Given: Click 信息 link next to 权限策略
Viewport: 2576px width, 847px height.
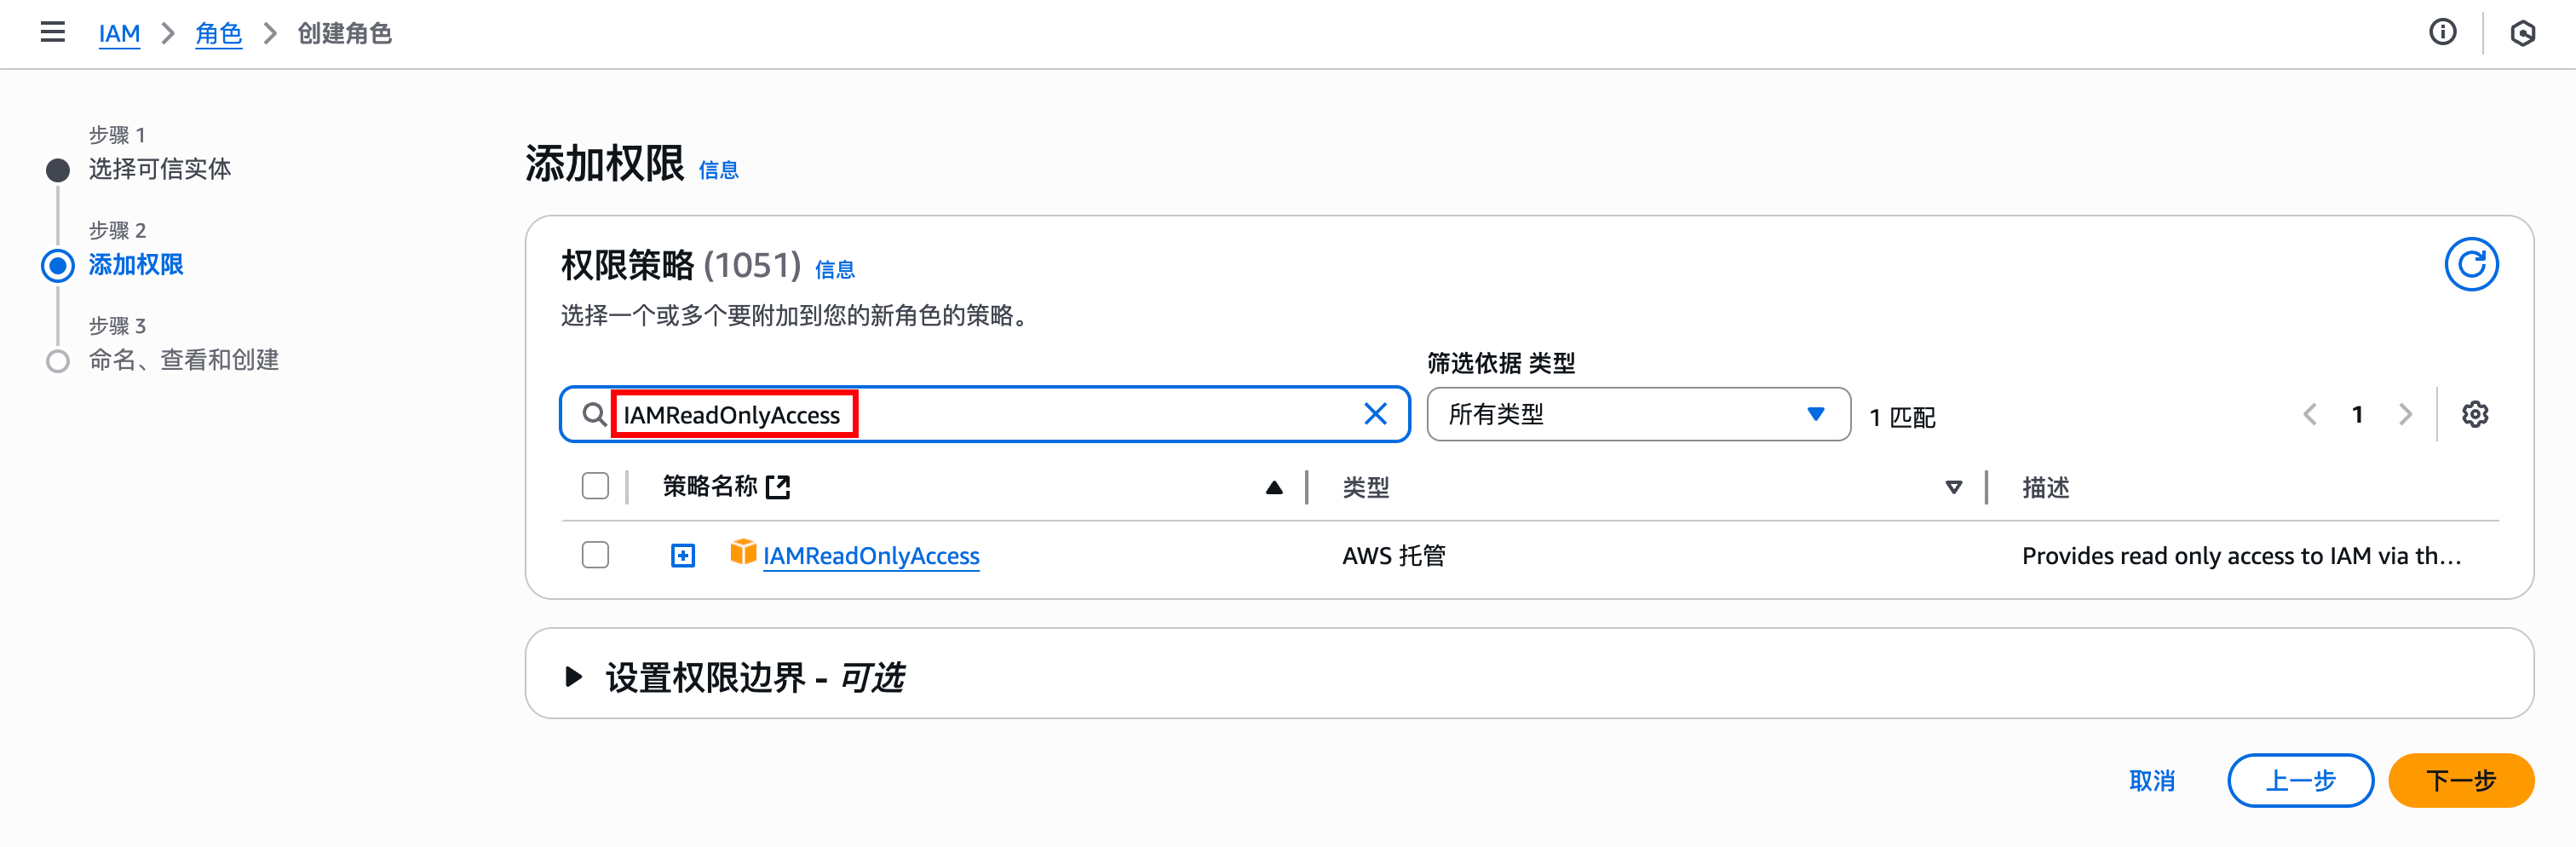Looking at the screenshot, I should pyautogui.click(x=835, y=269).
